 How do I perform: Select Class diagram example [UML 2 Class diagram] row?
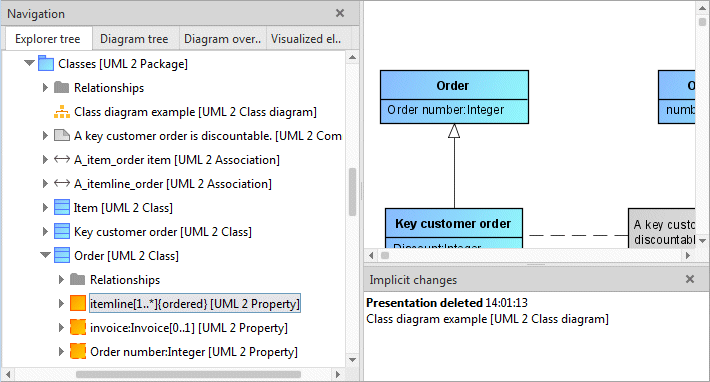point(195,112)
